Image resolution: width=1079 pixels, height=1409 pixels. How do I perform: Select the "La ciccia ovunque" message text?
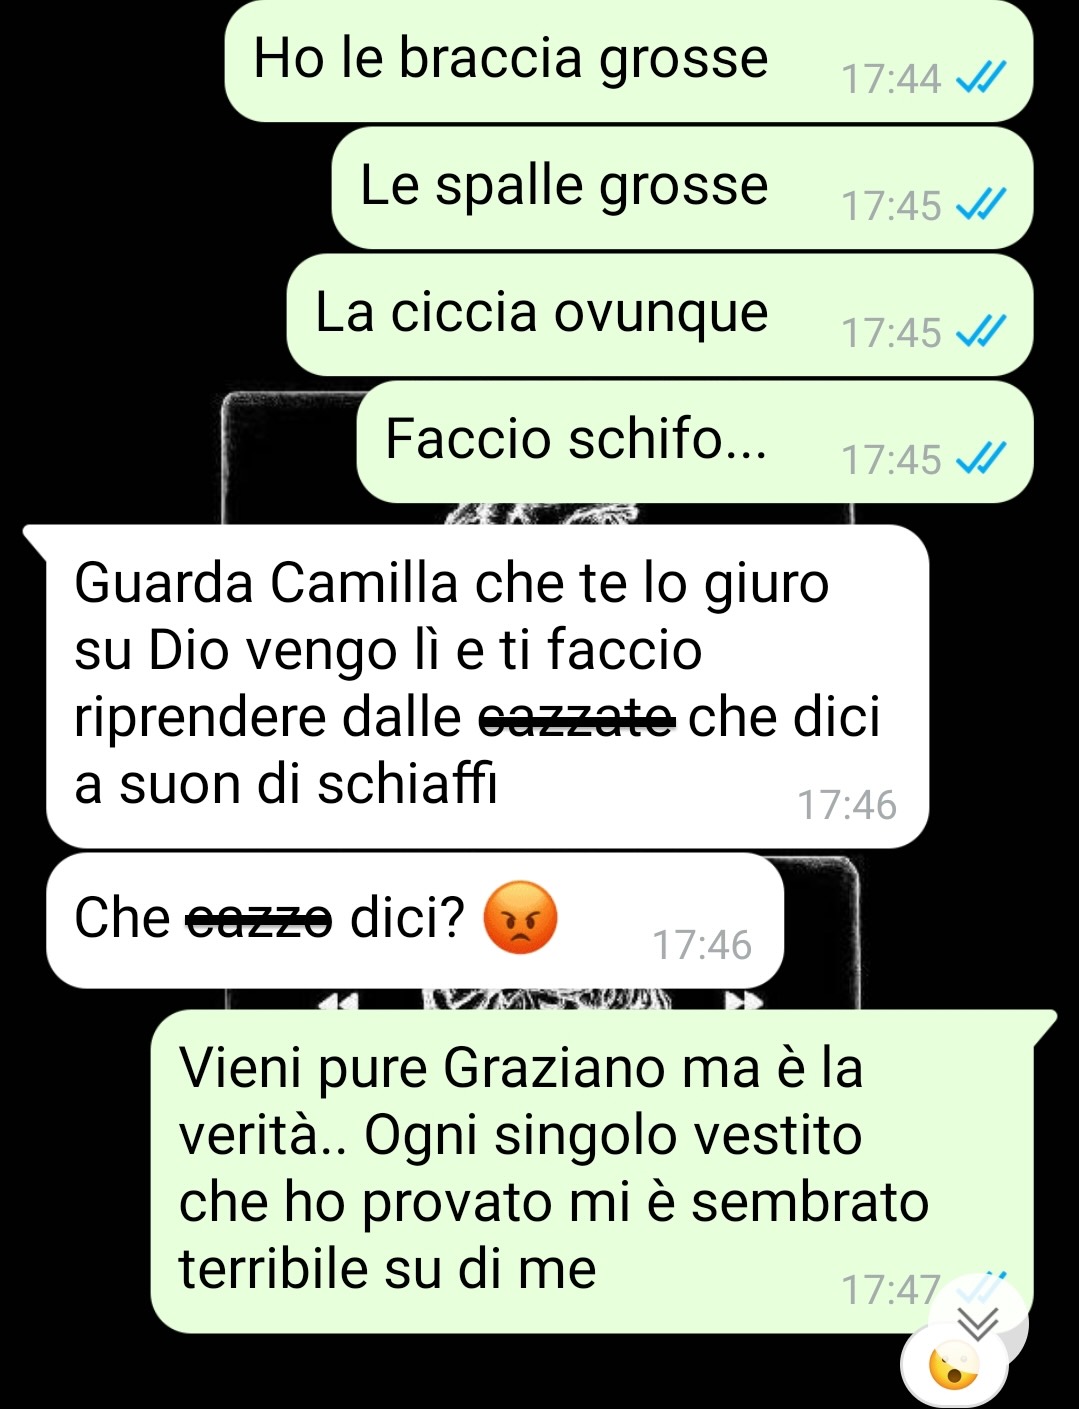[x=541, y=313]
